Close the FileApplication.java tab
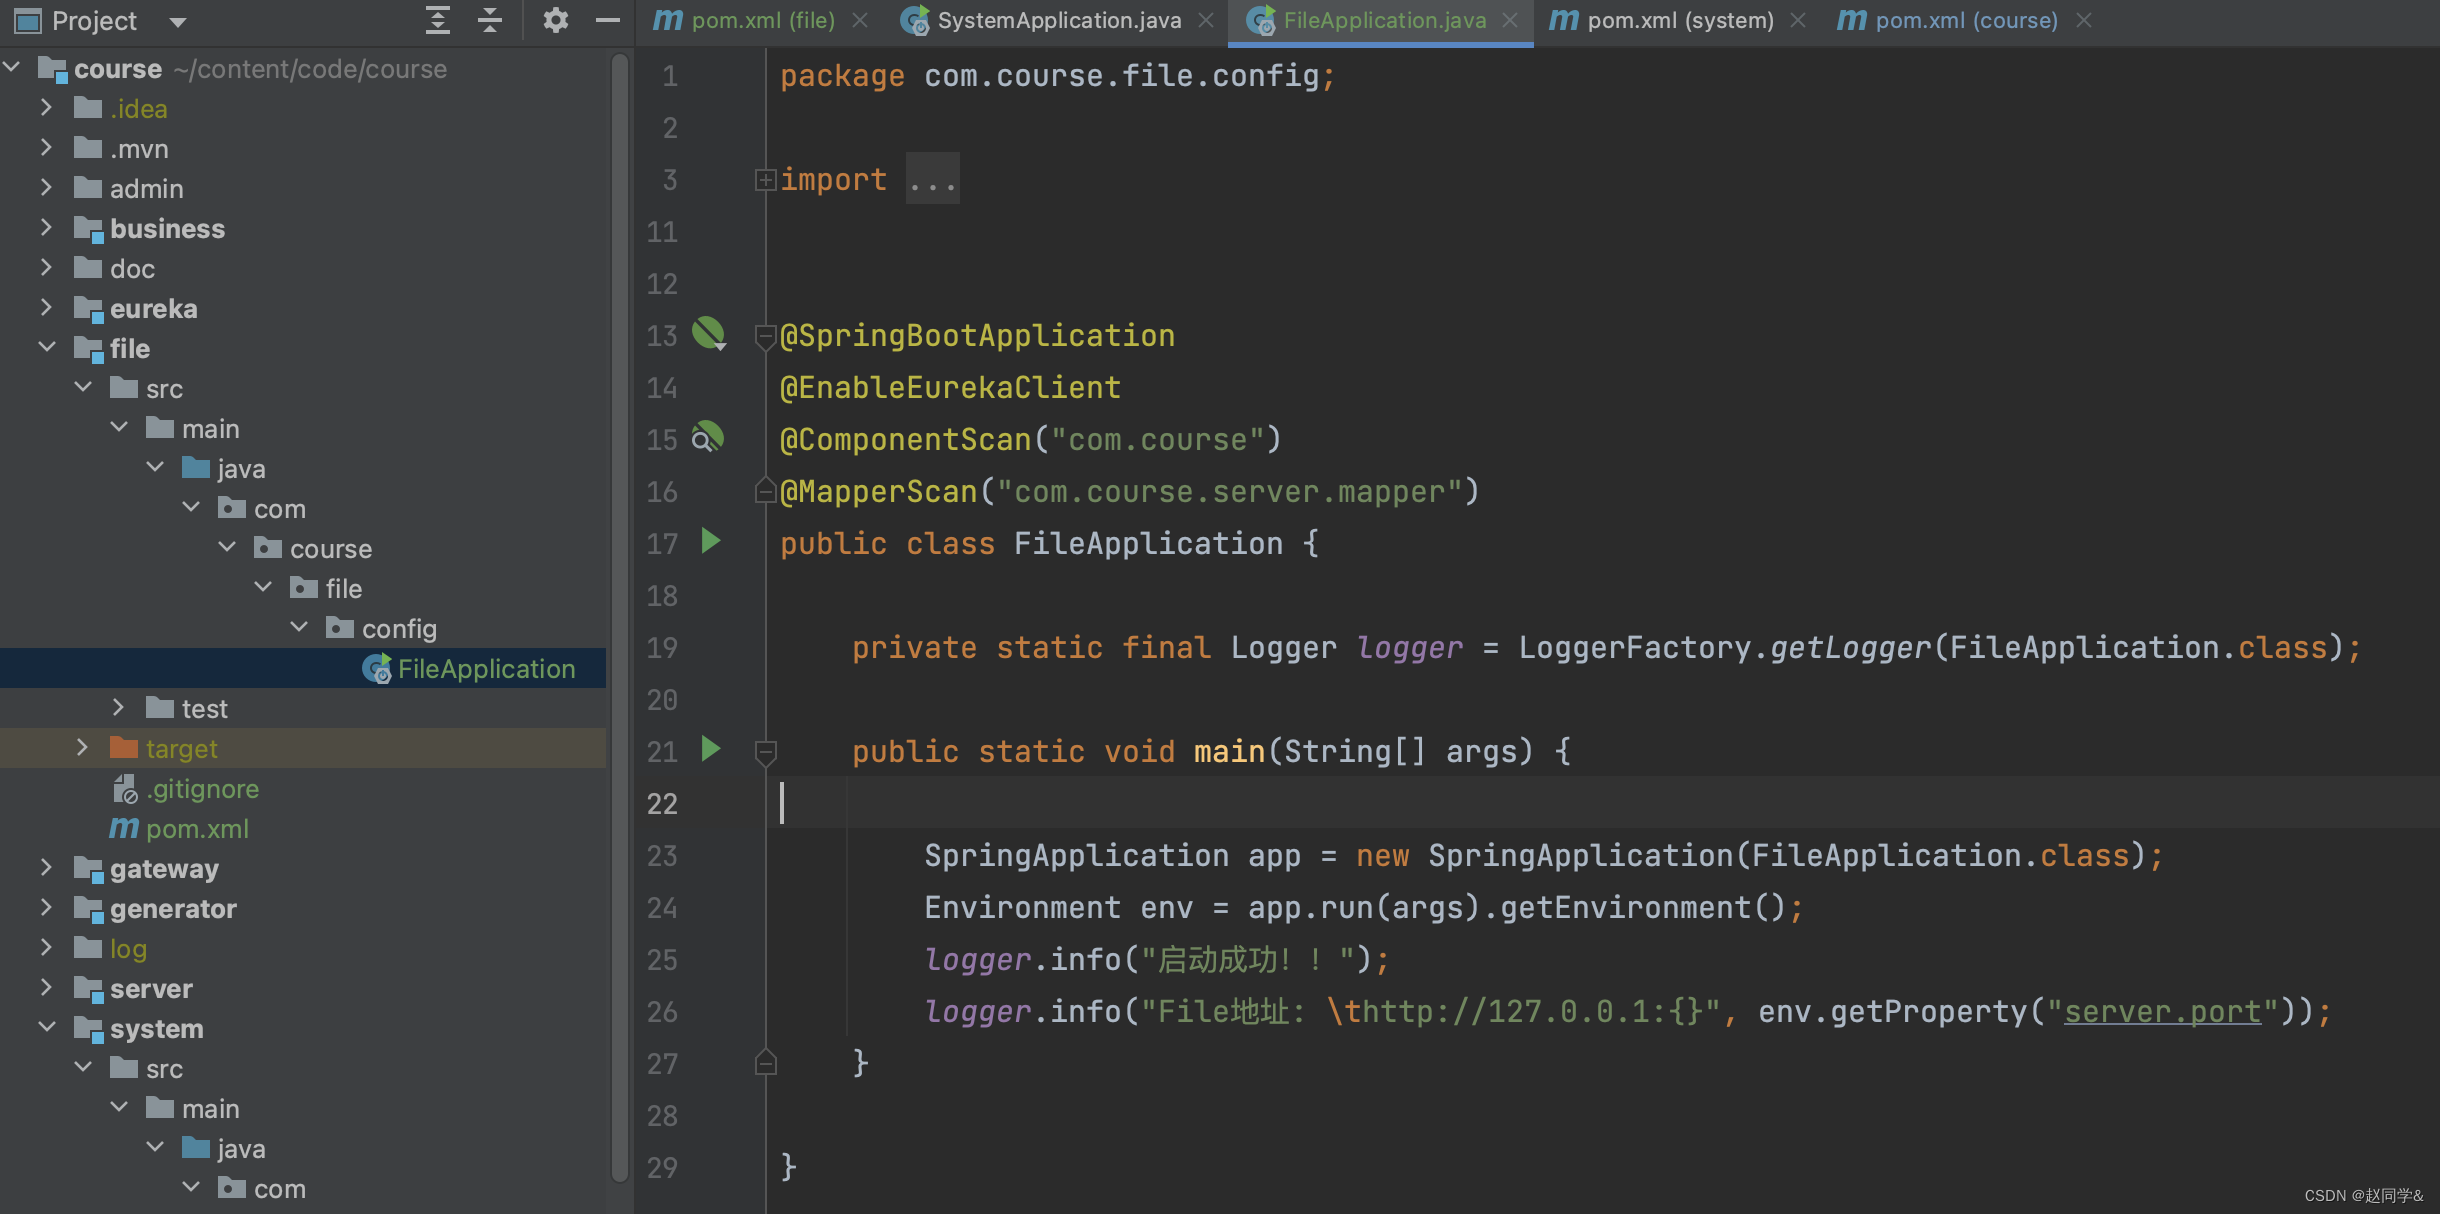2440x1214 pixels. (x=1510, y=21)
